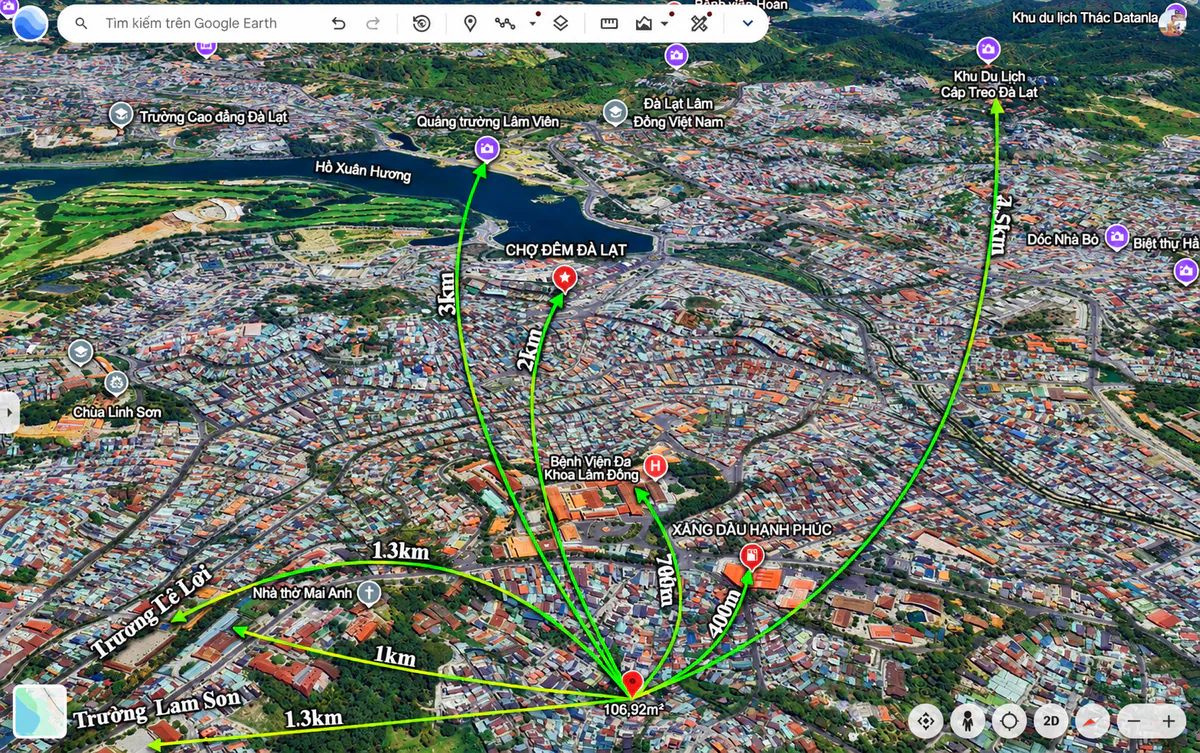
Task: Select the Đà Lạt Lâm Đồng Việt Nam marker
Action: pos(615,112)
